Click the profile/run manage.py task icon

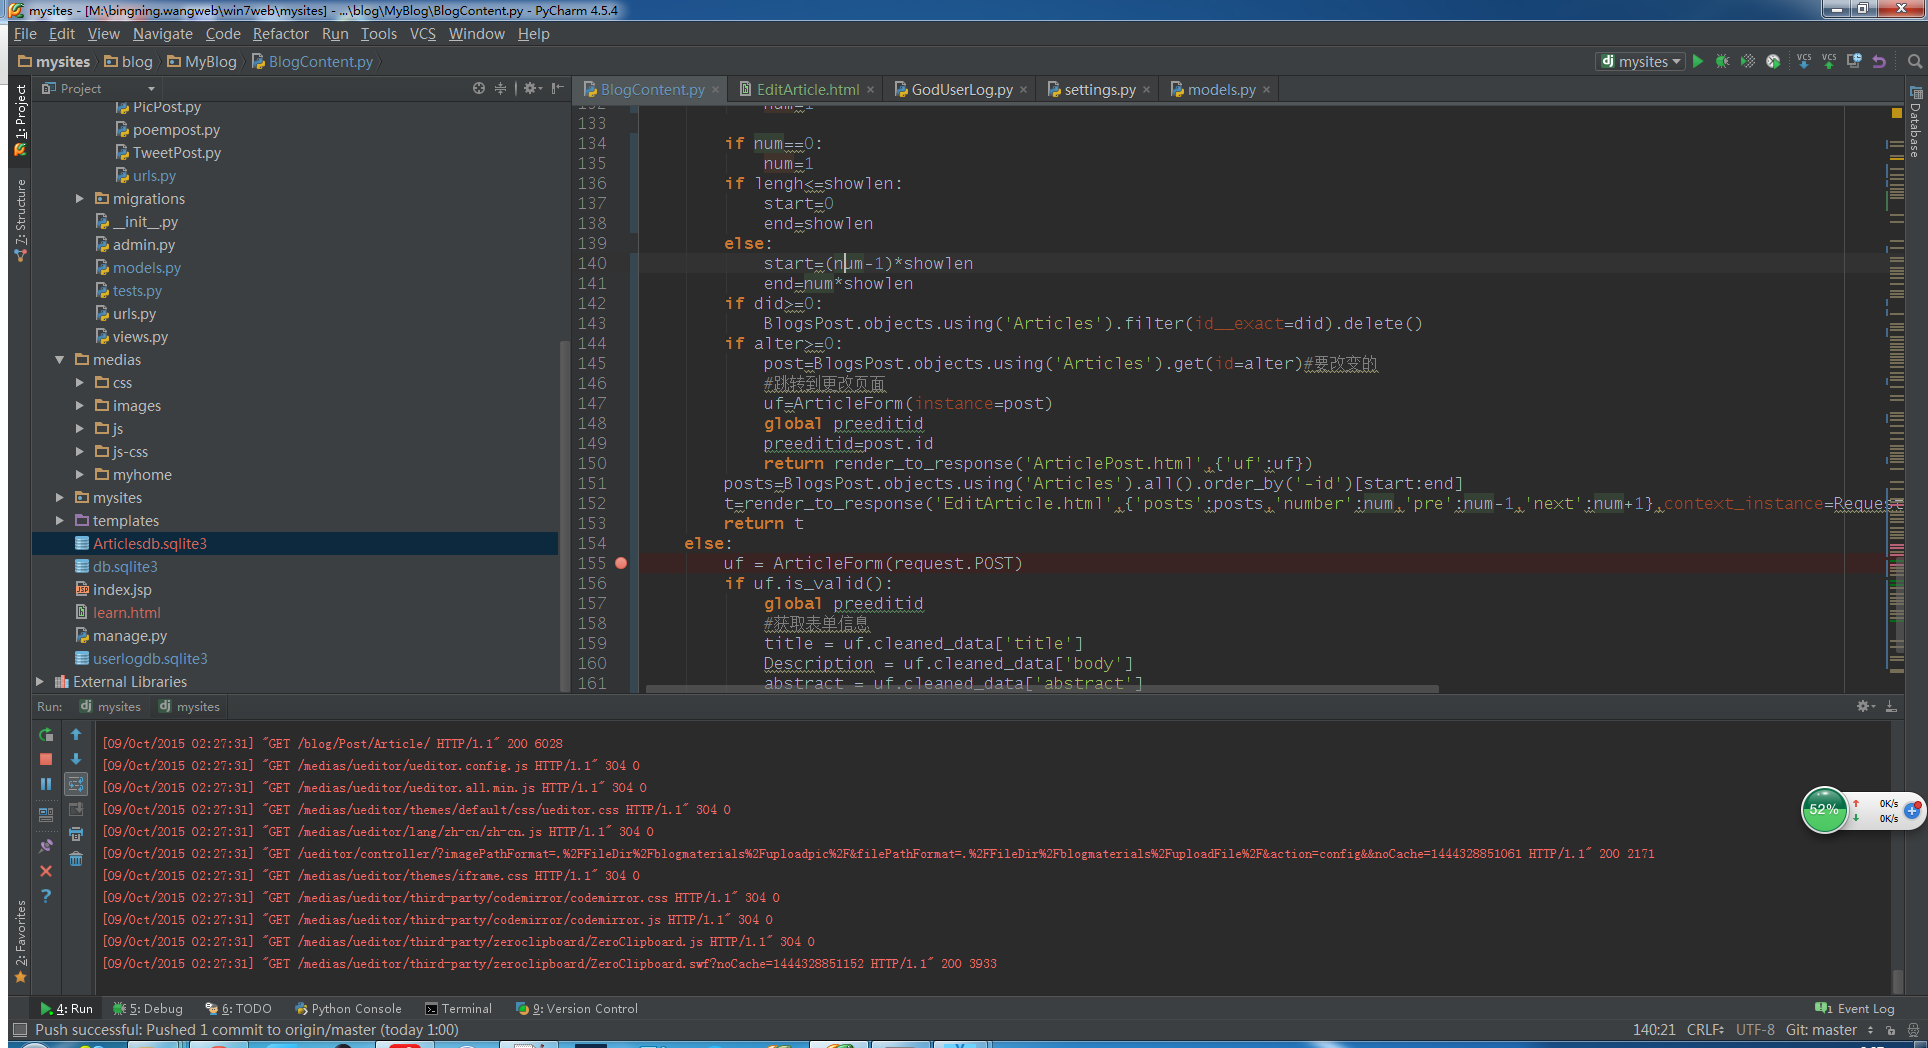1773,61
